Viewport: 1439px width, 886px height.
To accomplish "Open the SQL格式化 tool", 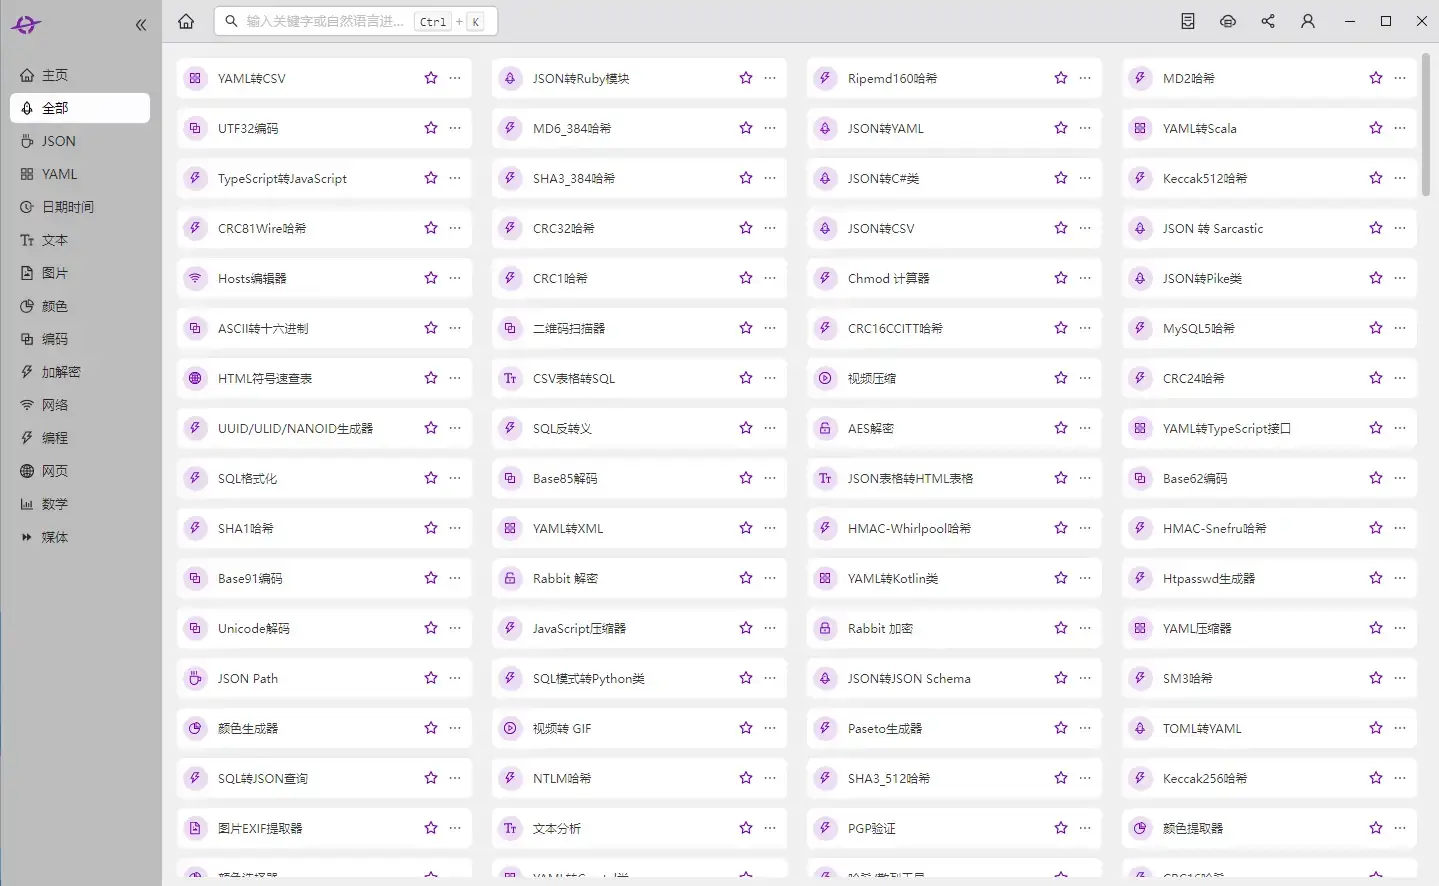I will tap(248, 478).
